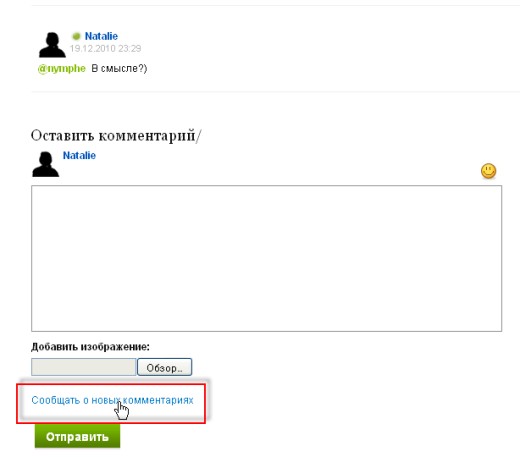The image size is (520, 457).
Task: Click the "Добавить изображение:" label
Action: pyautogui.click(x=90, y=347)
